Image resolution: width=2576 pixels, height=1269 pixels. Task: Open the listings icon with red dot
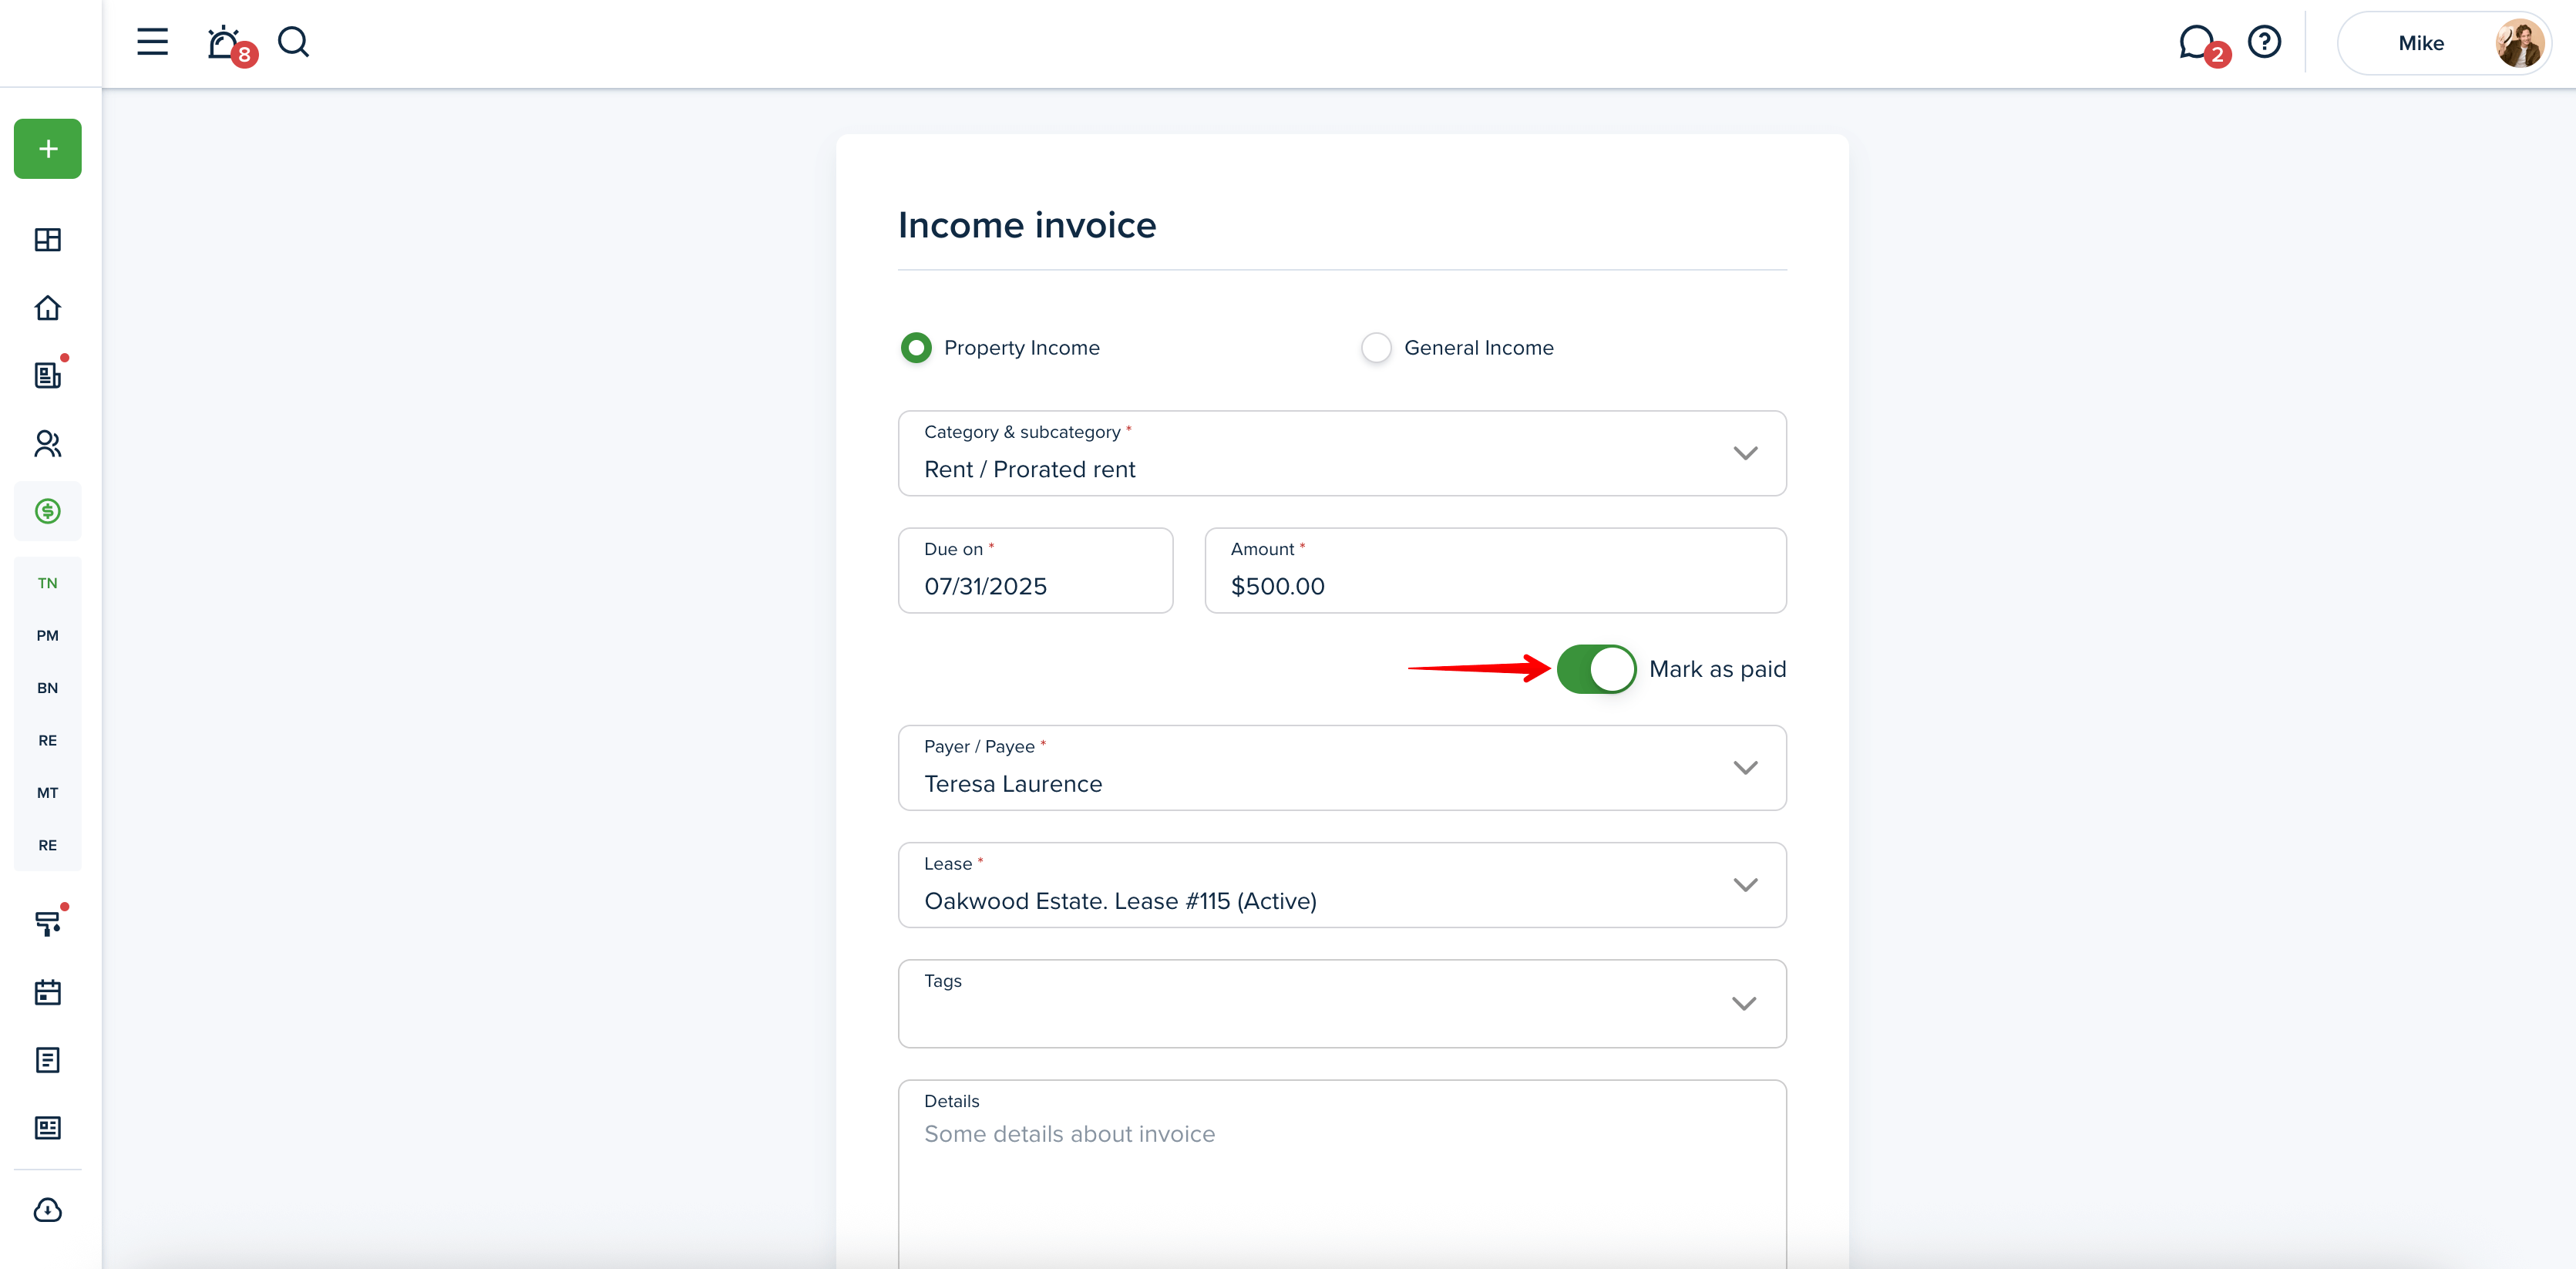click(48, 374)
